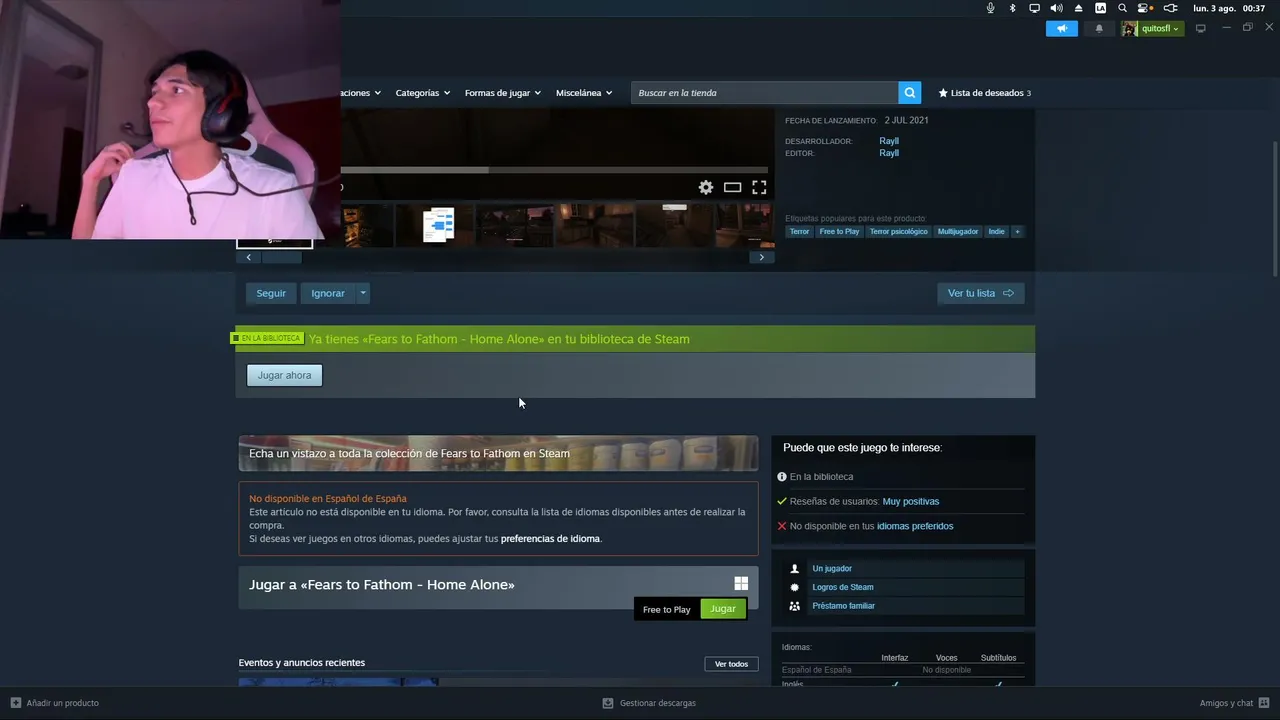Open Amigos y chat panel
This screenshot has width=1280, height=720.
point(1234,703)
